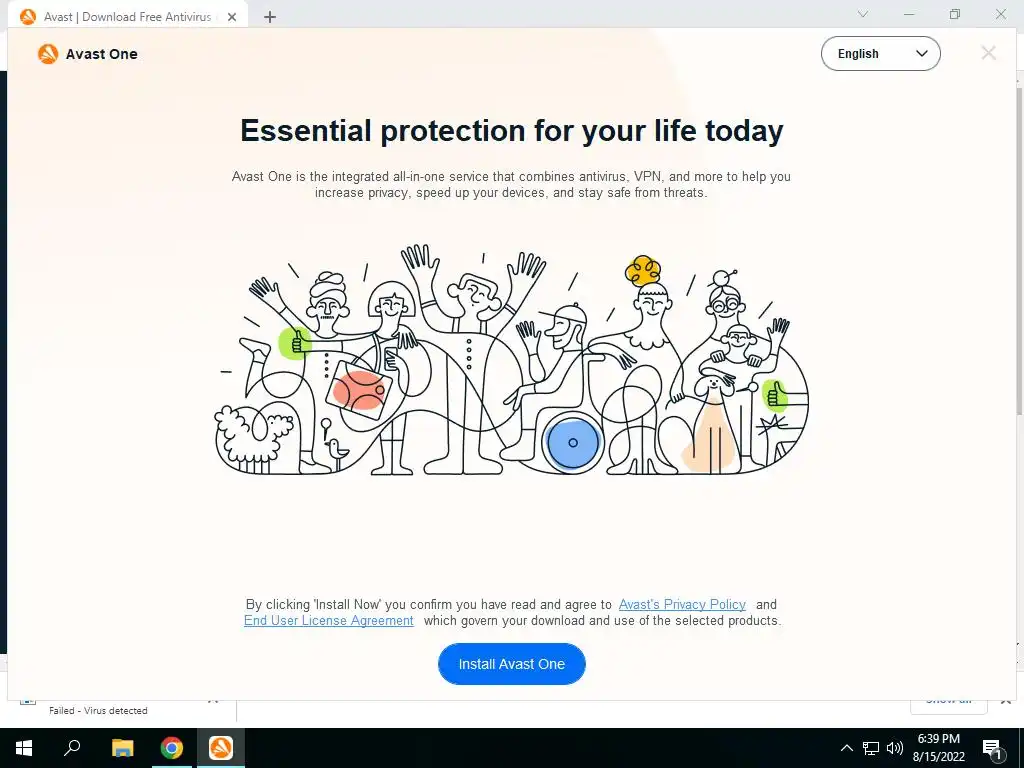Image resolution: width=1024 pixels, height=768 pixels.
Task: Close the Avast One installer dialog
Action: click(x=988, y=53)
